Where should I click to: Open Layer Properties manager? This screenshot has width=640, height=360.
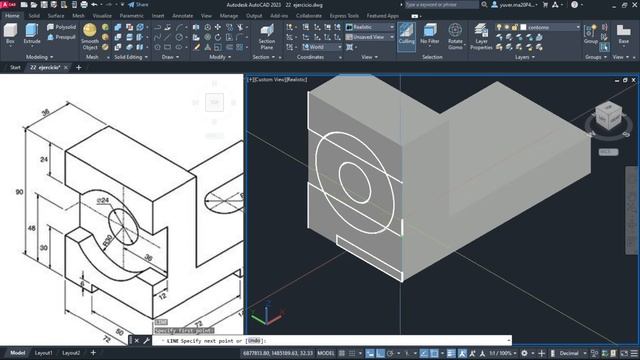[481, 36]
